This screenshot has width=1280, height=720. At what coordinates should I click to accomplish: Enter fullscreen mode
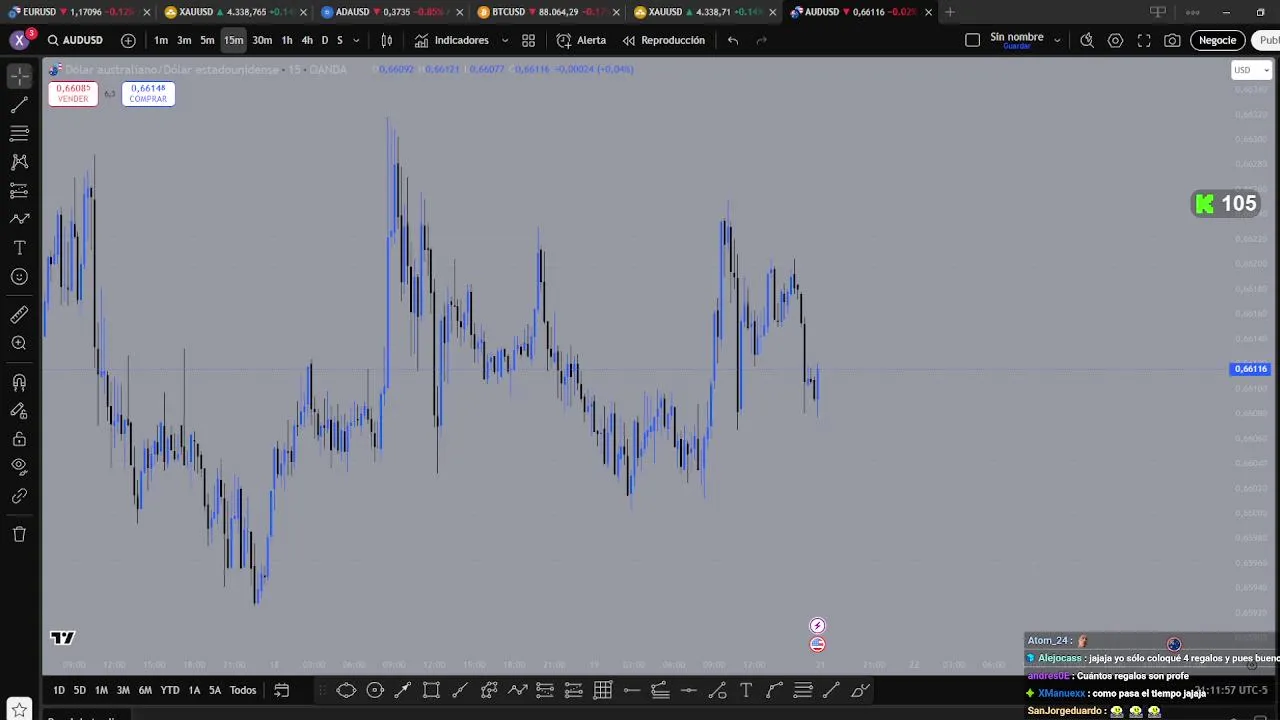tap(1144, 40)
